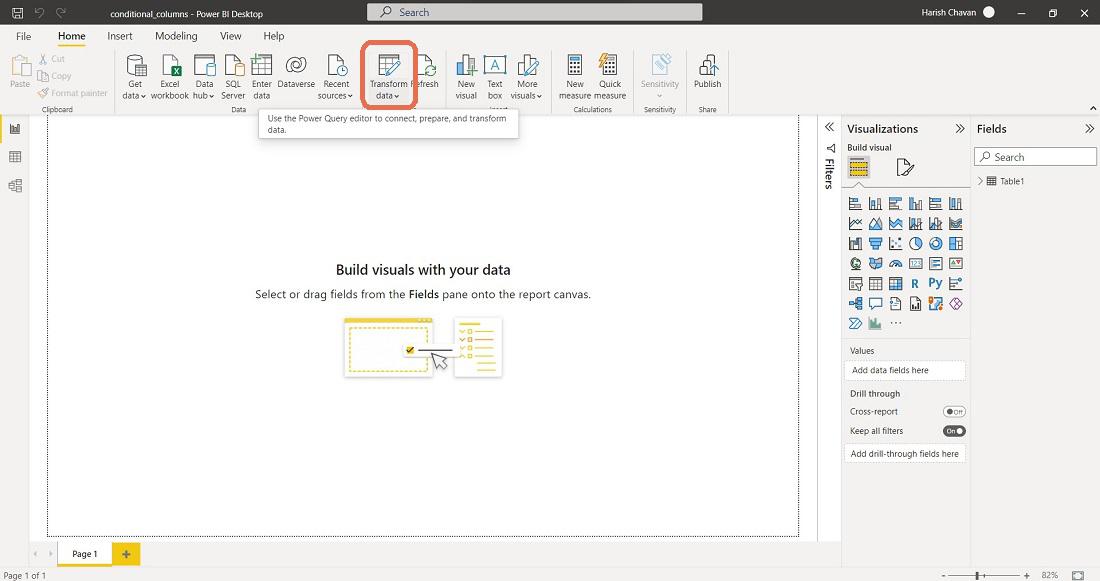This screenshot has width=1100, height=581.
Task: Collapse the Visualizations pane
Action: pos(960,128)
